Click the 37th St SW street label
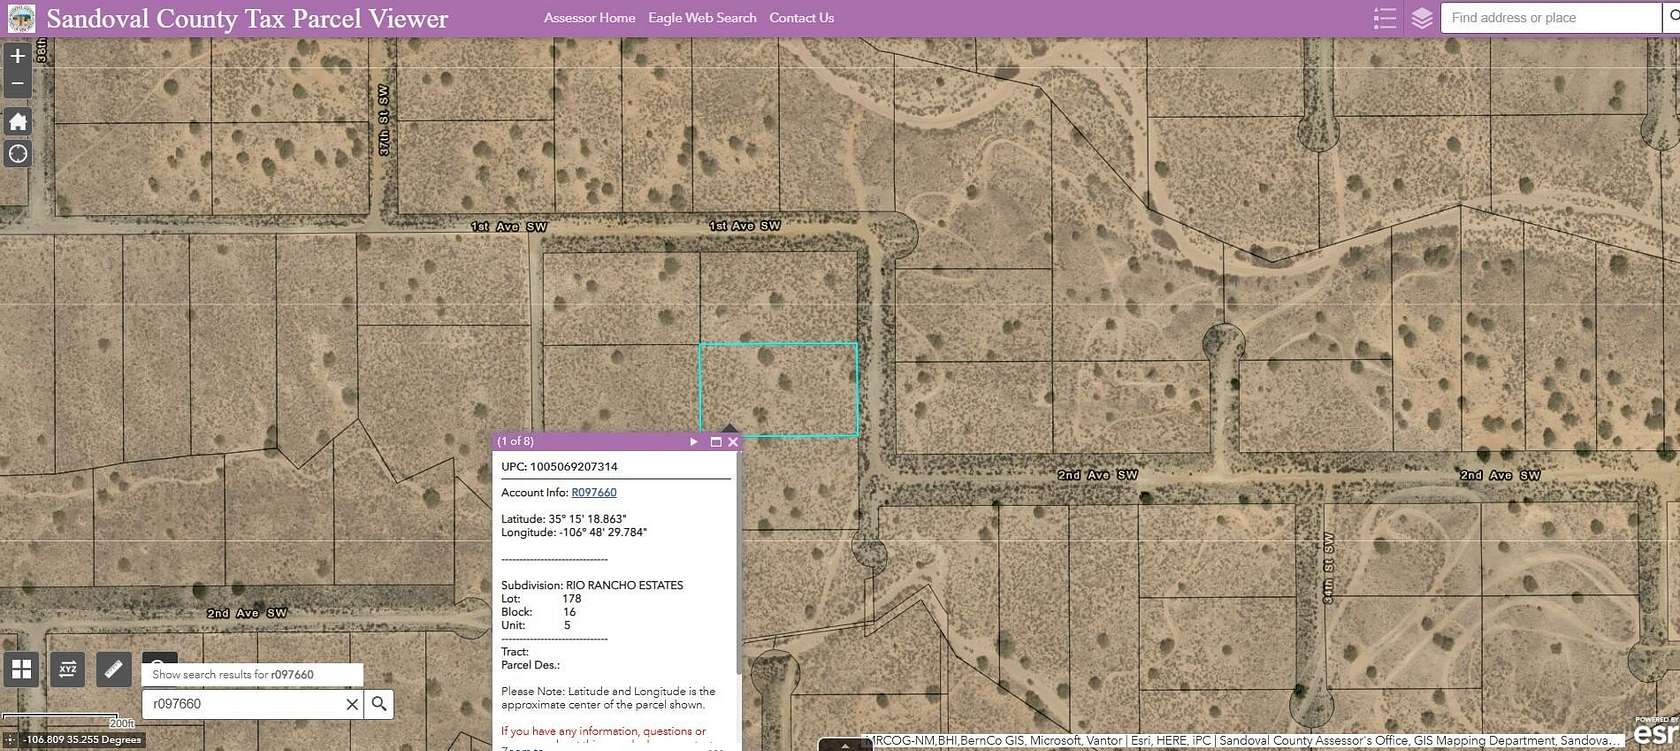Viewport: 1680px width, 751px height. pyautogui.click(x=383, y=119)
